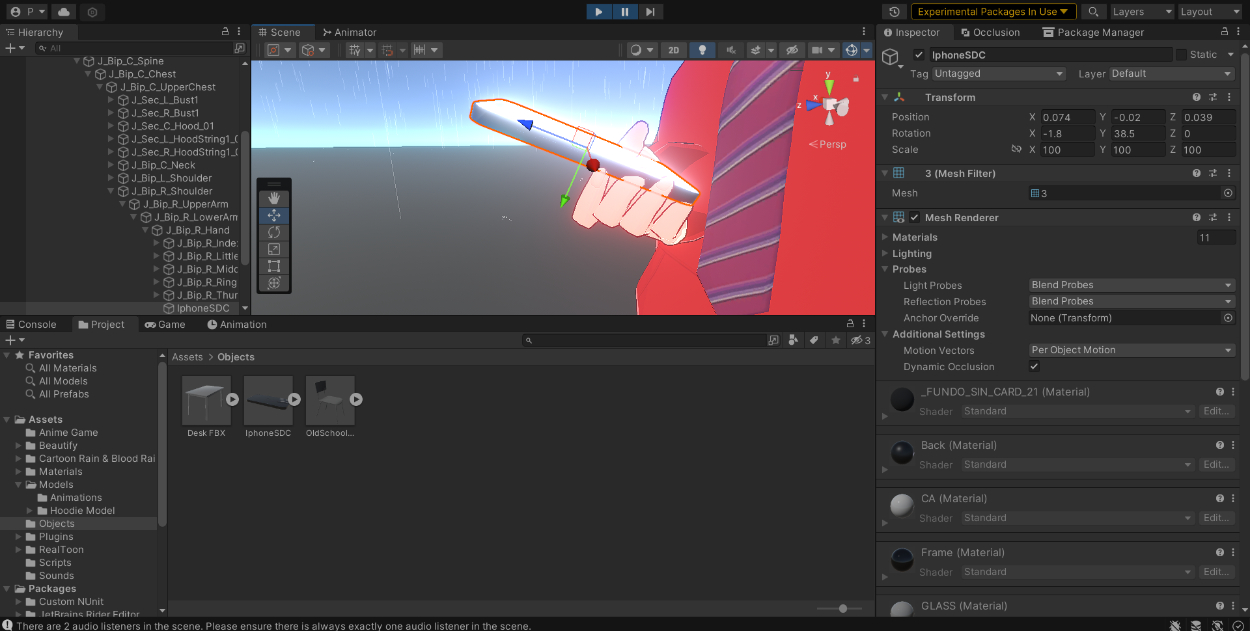
Task: Click the global search magnifier icon
Action: [1094, 12]
